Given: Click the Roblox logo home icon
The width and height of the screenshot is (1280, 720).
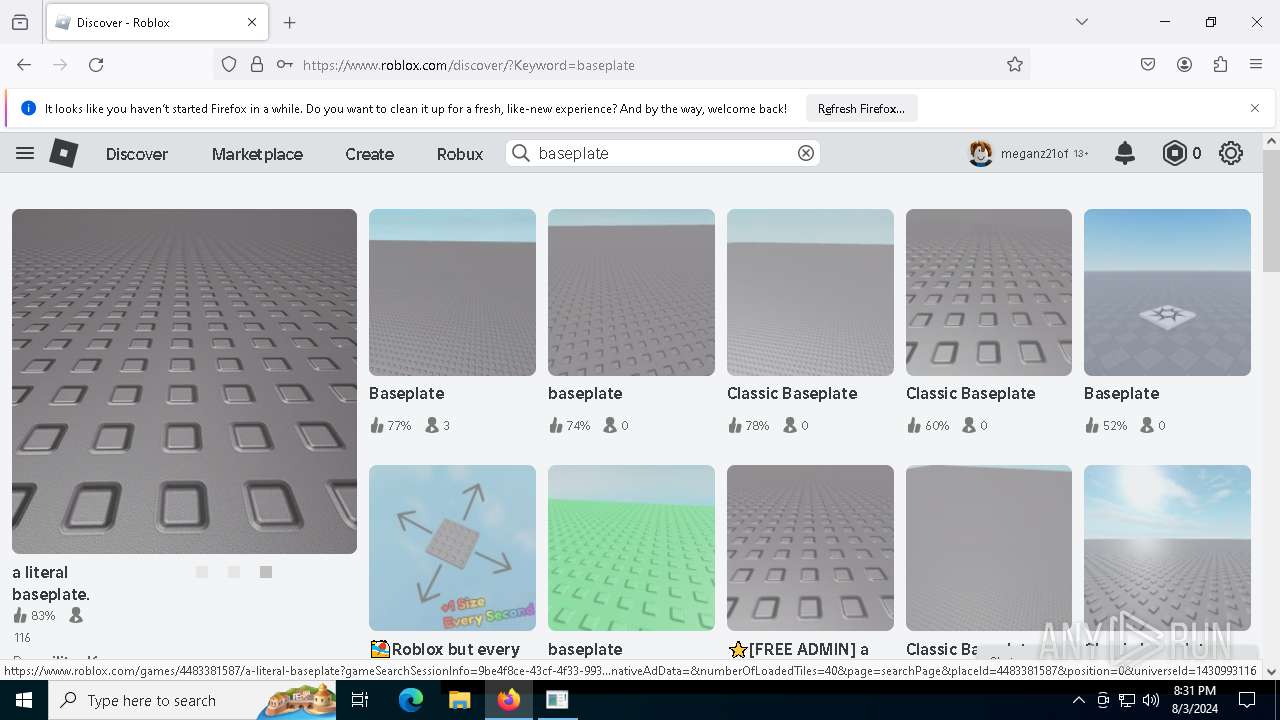Looking at the screenshot, I should click(64, 153).
